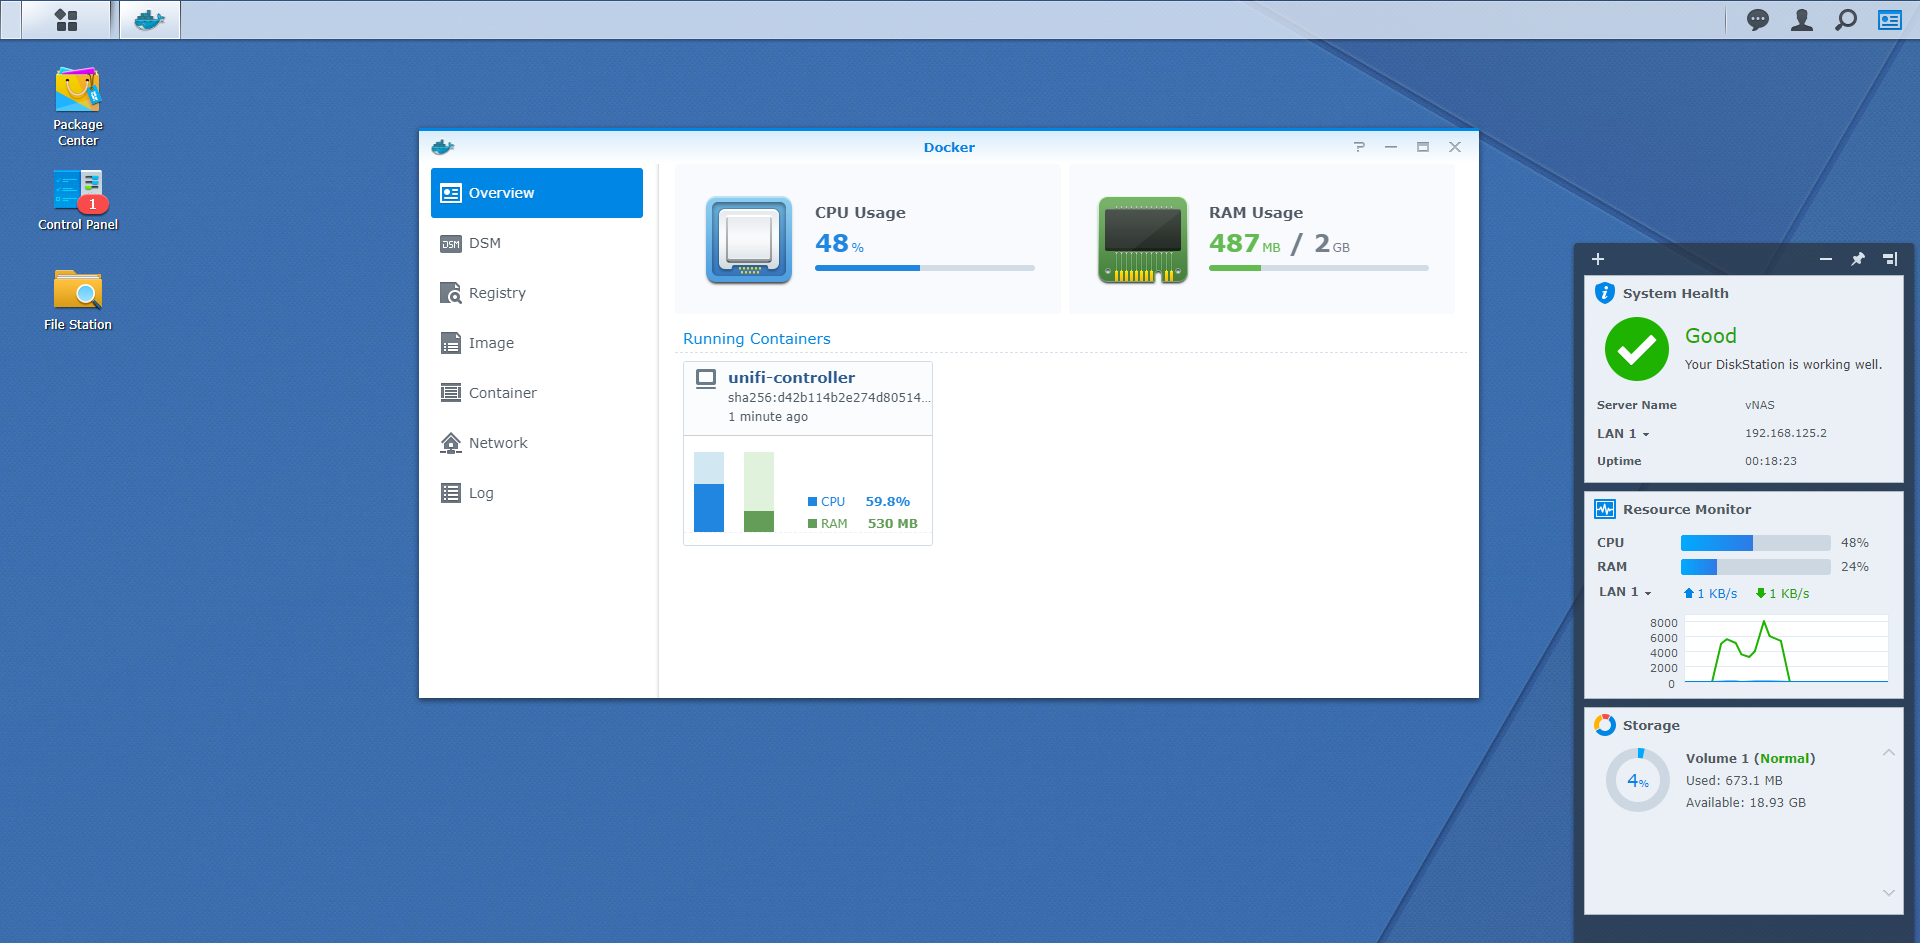
Task: Open the unifi-controller container name link
Action: (791, 378)
